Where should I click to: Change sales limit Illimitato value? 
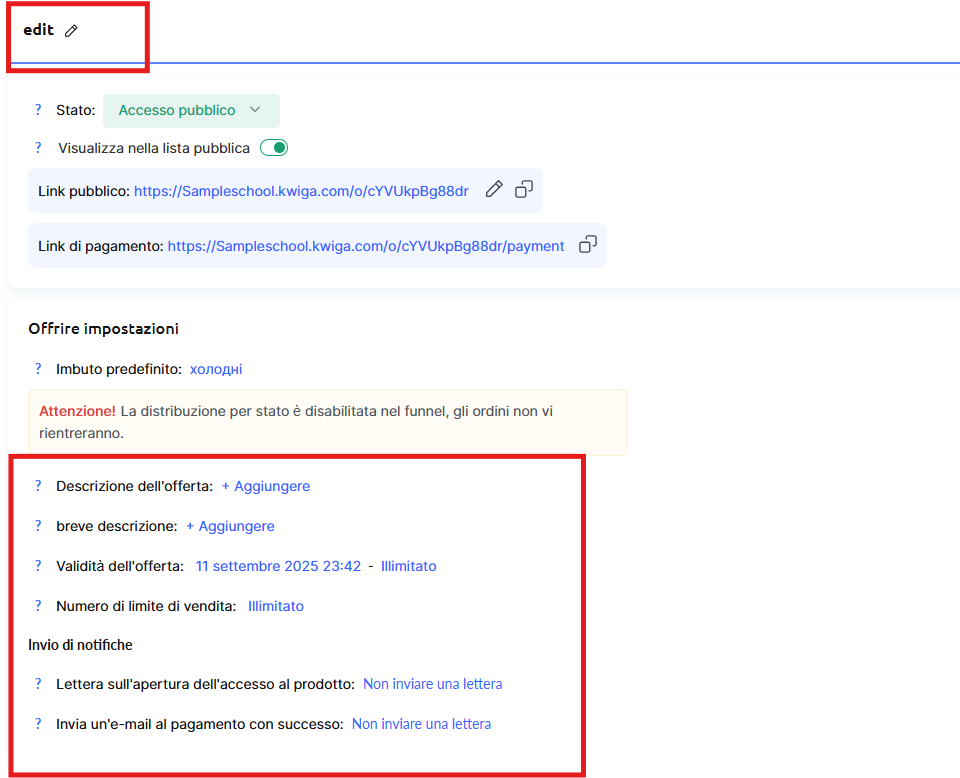click(x=276, y=606)
